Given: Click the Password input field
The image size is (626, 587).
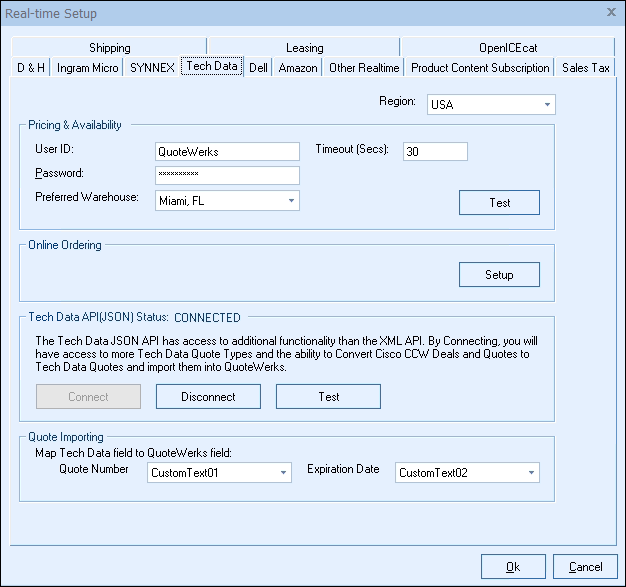Looking at the screenshot, I should point(227,175).
